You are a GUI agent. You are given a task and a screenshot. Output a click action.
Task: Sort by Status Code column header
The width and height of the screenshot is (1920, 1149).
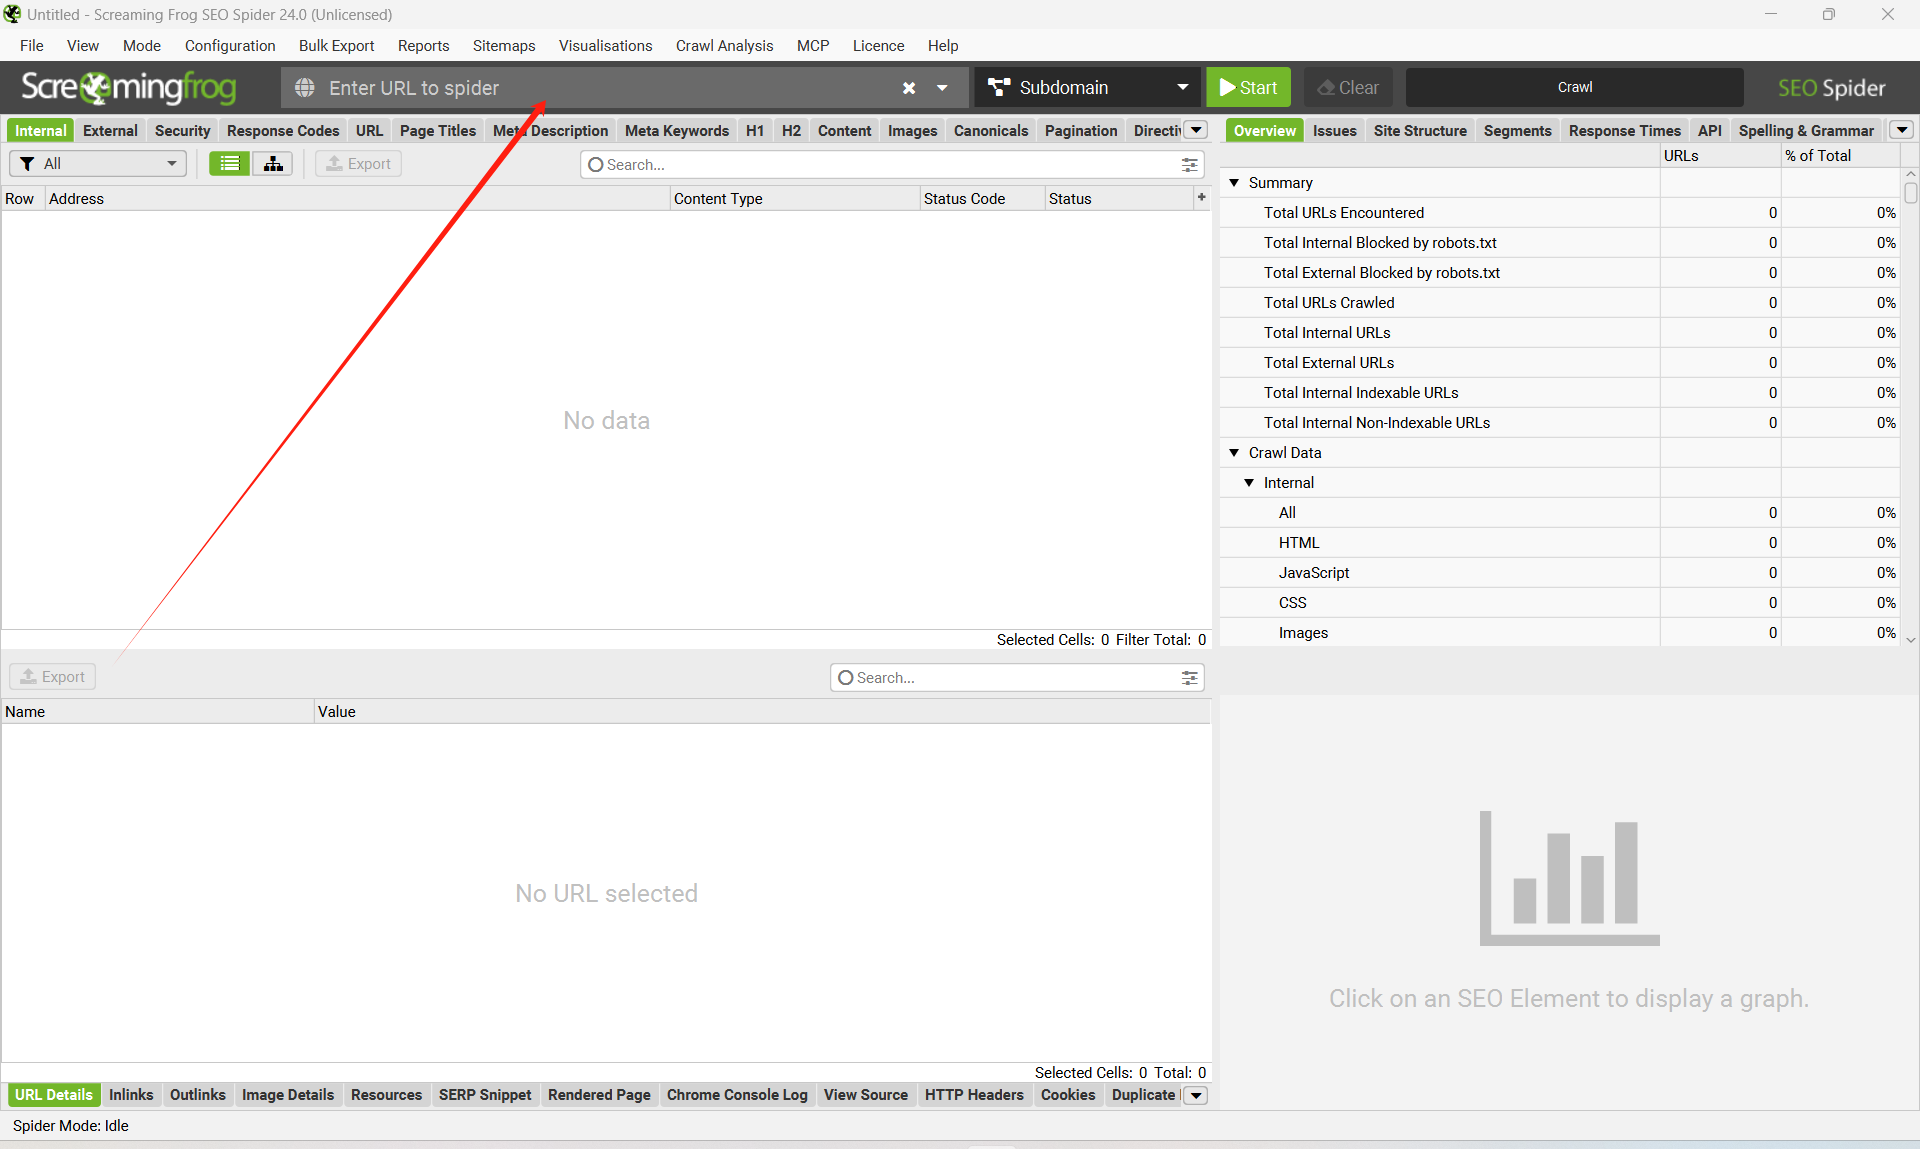pyautogui.click(x=982, y=199)
